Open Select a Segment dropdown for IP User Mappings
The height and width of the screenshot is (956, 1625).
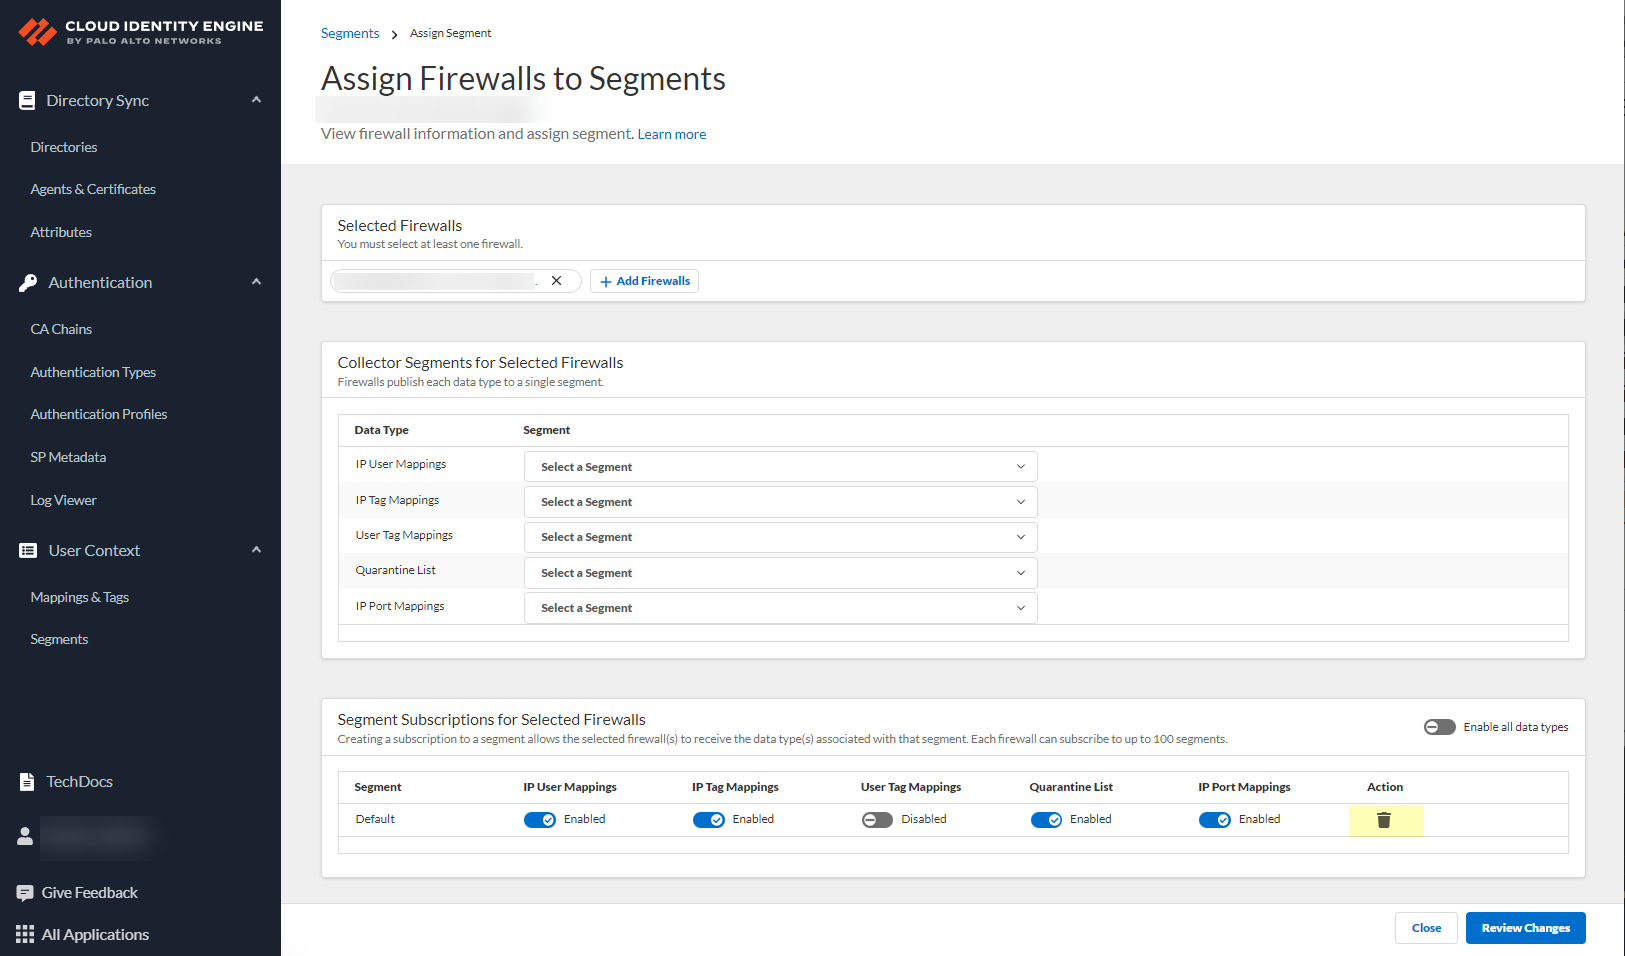coord(780,466)
